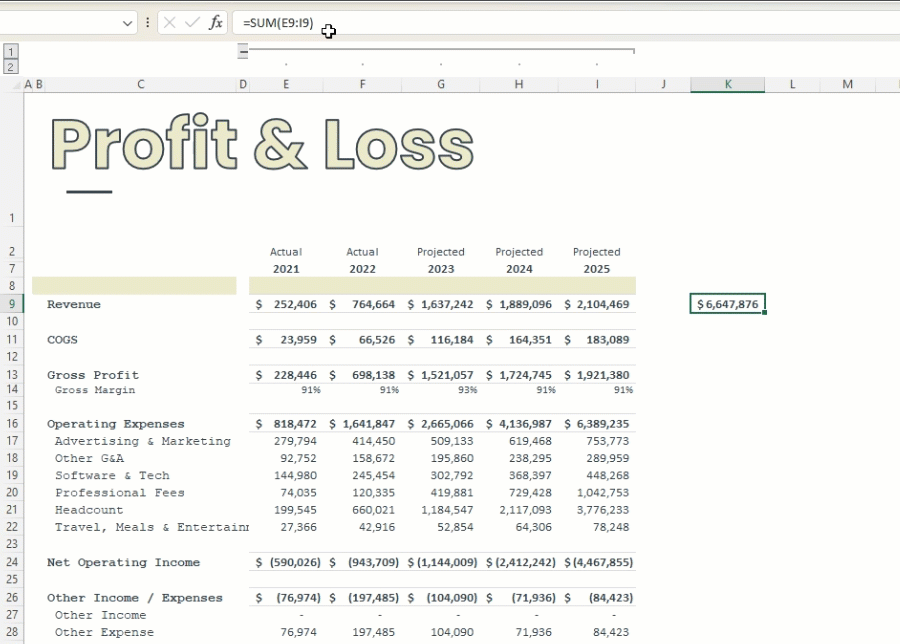The width and height of the screenshot is (900, 644).
Task: Click the 2023 year header cell
Action: (x=441, y=269)
